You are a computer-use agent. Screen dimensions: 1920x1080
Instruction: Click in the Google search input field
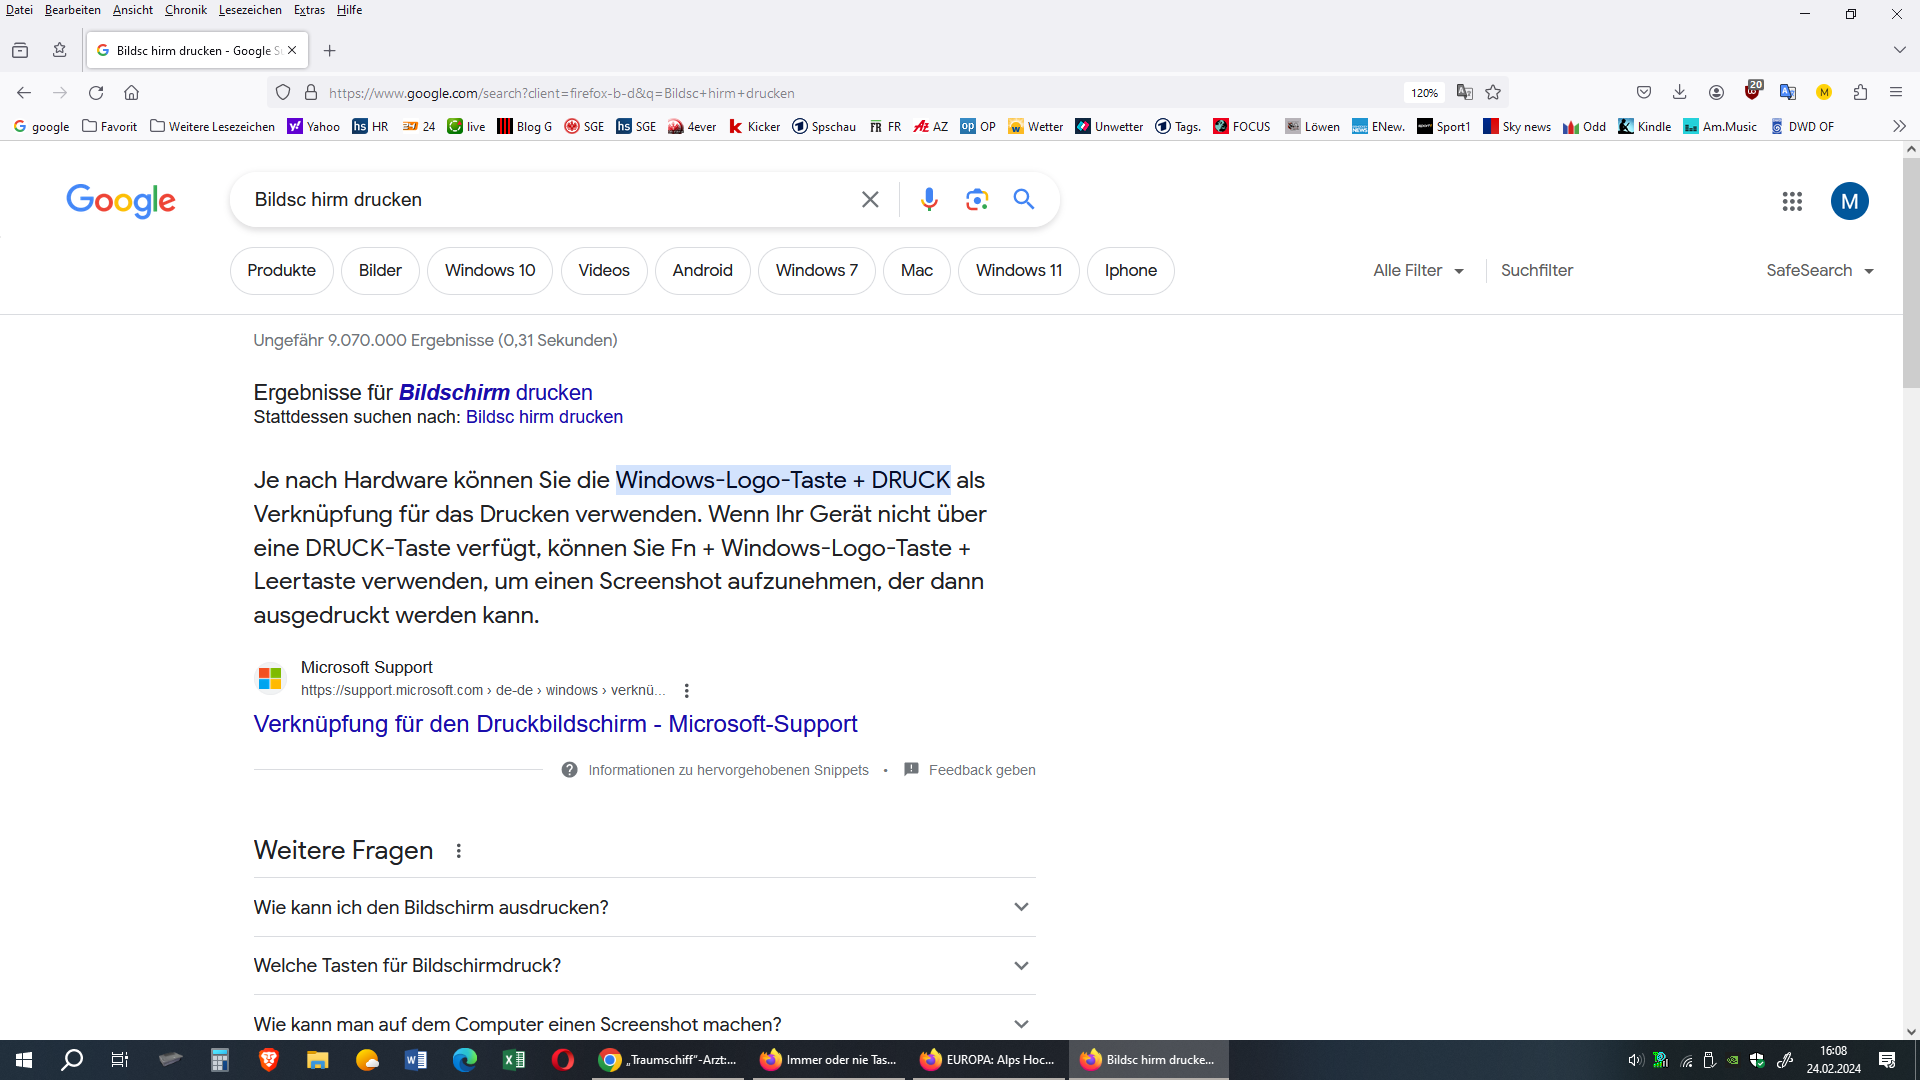(x=540, y=200)
